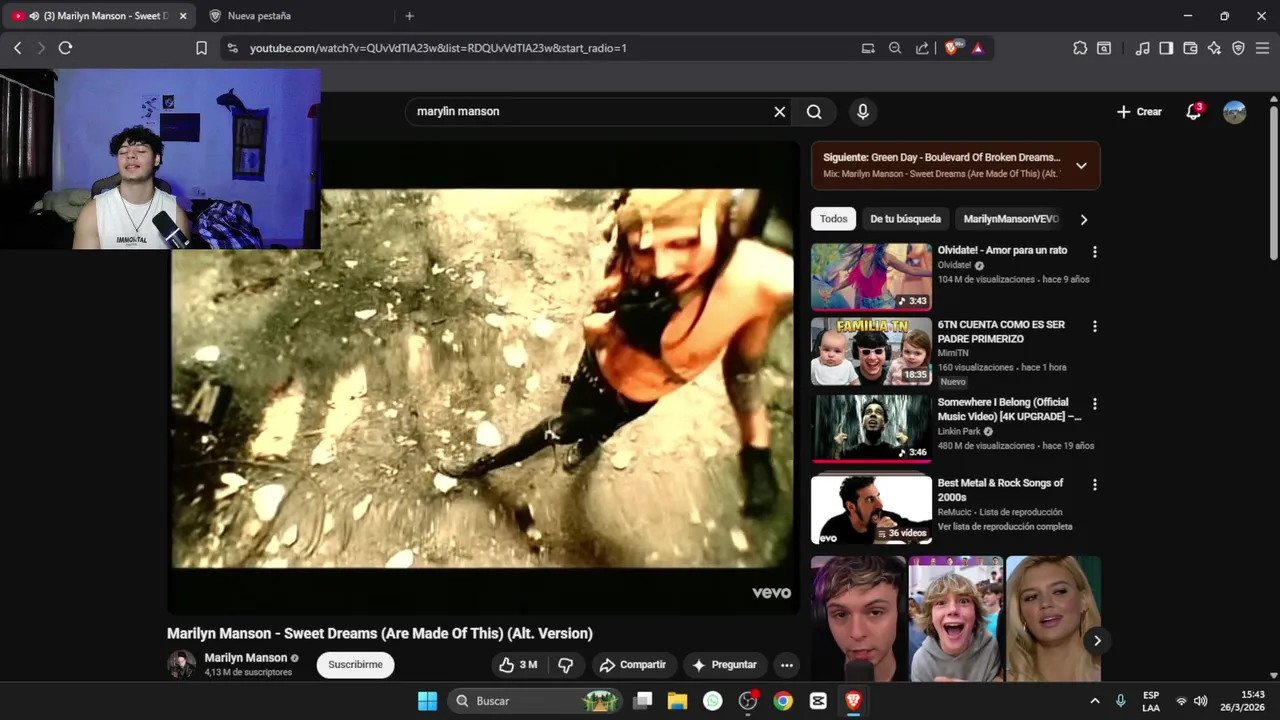Open the FAMILIA TN video thumbnail

tap(871, 351)
